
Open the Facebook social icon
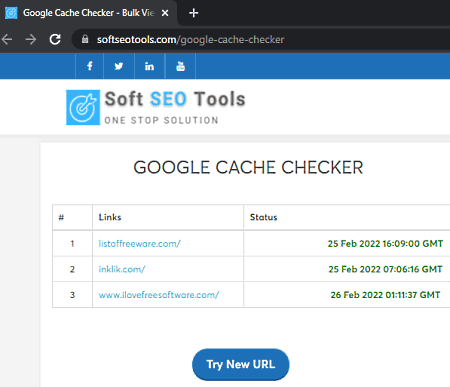[90, 66]
